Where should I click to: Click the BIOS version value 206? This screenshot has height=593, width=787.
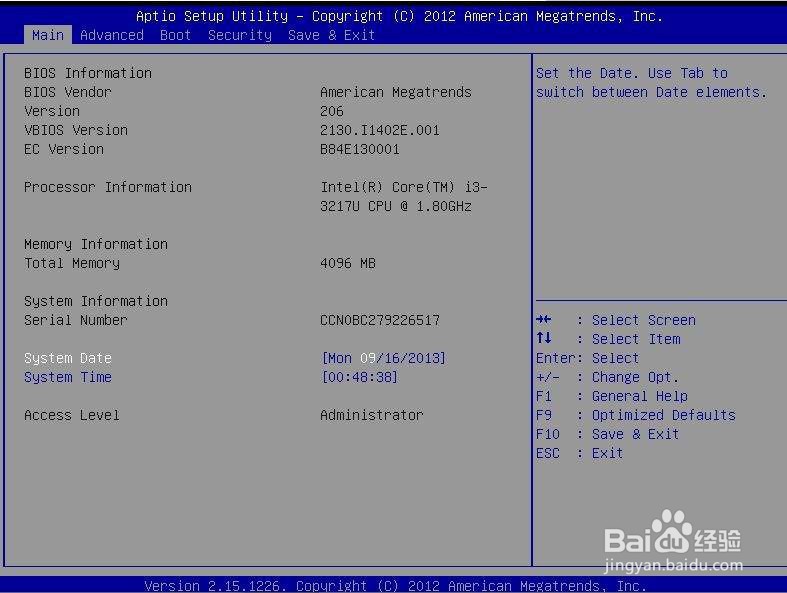(332, 111)
